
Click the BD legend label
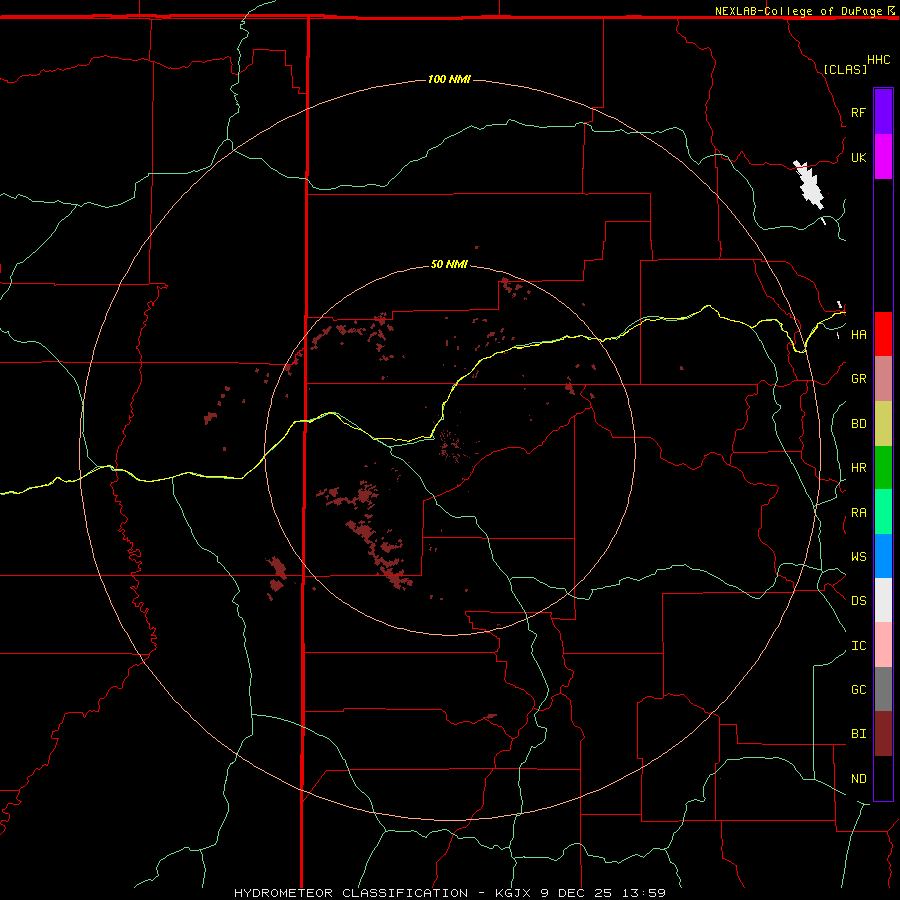tap(858, 424)
